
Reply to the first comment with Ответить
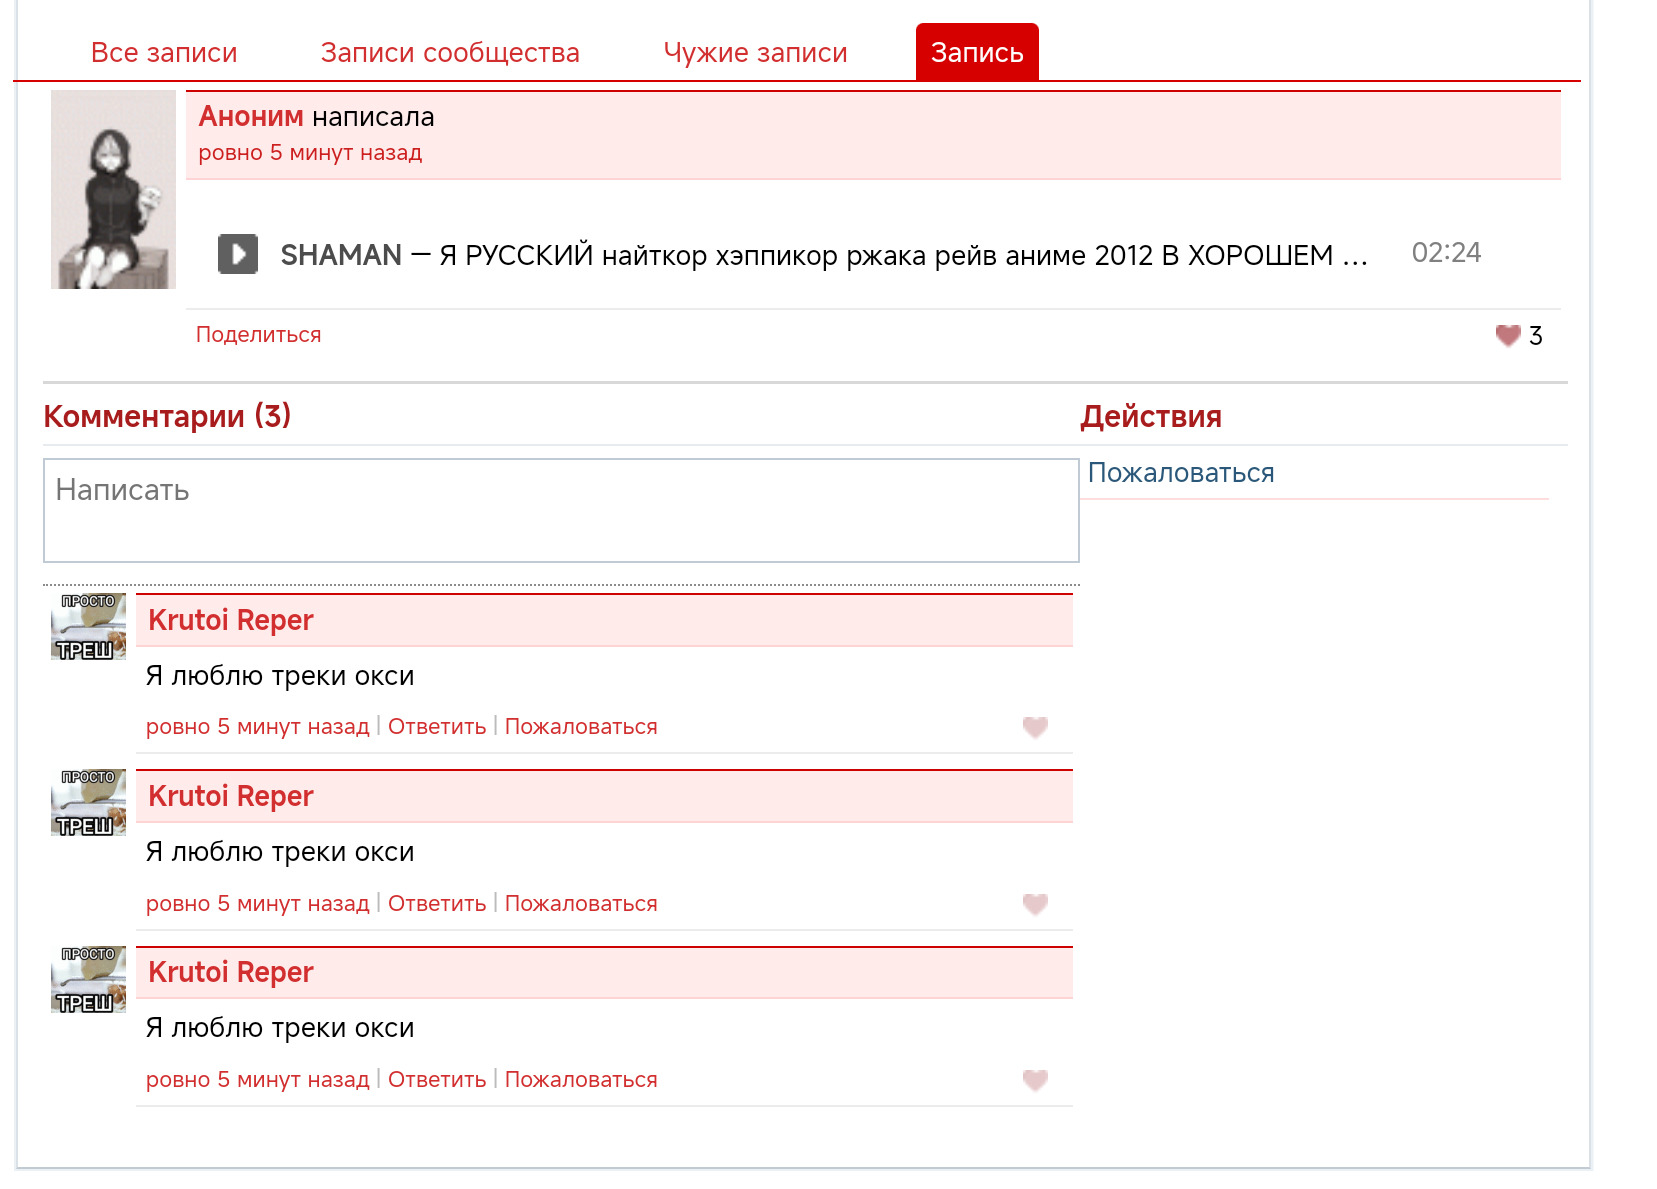tap(436, 727)
